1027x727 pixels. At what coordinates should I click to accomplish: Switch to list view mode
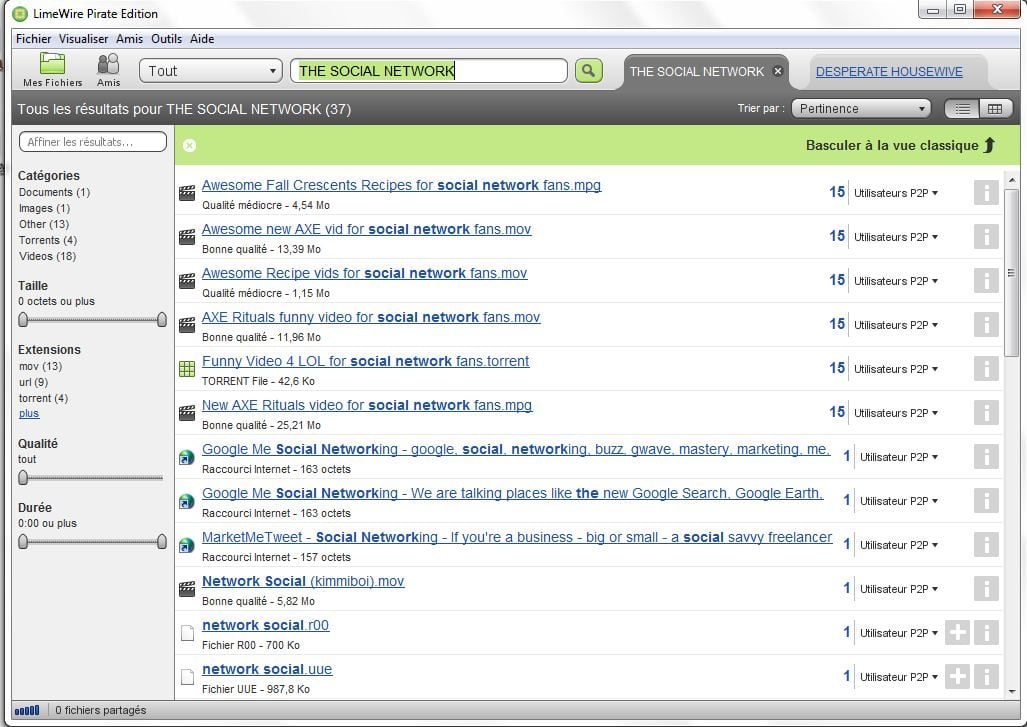[x=963, y=109]
